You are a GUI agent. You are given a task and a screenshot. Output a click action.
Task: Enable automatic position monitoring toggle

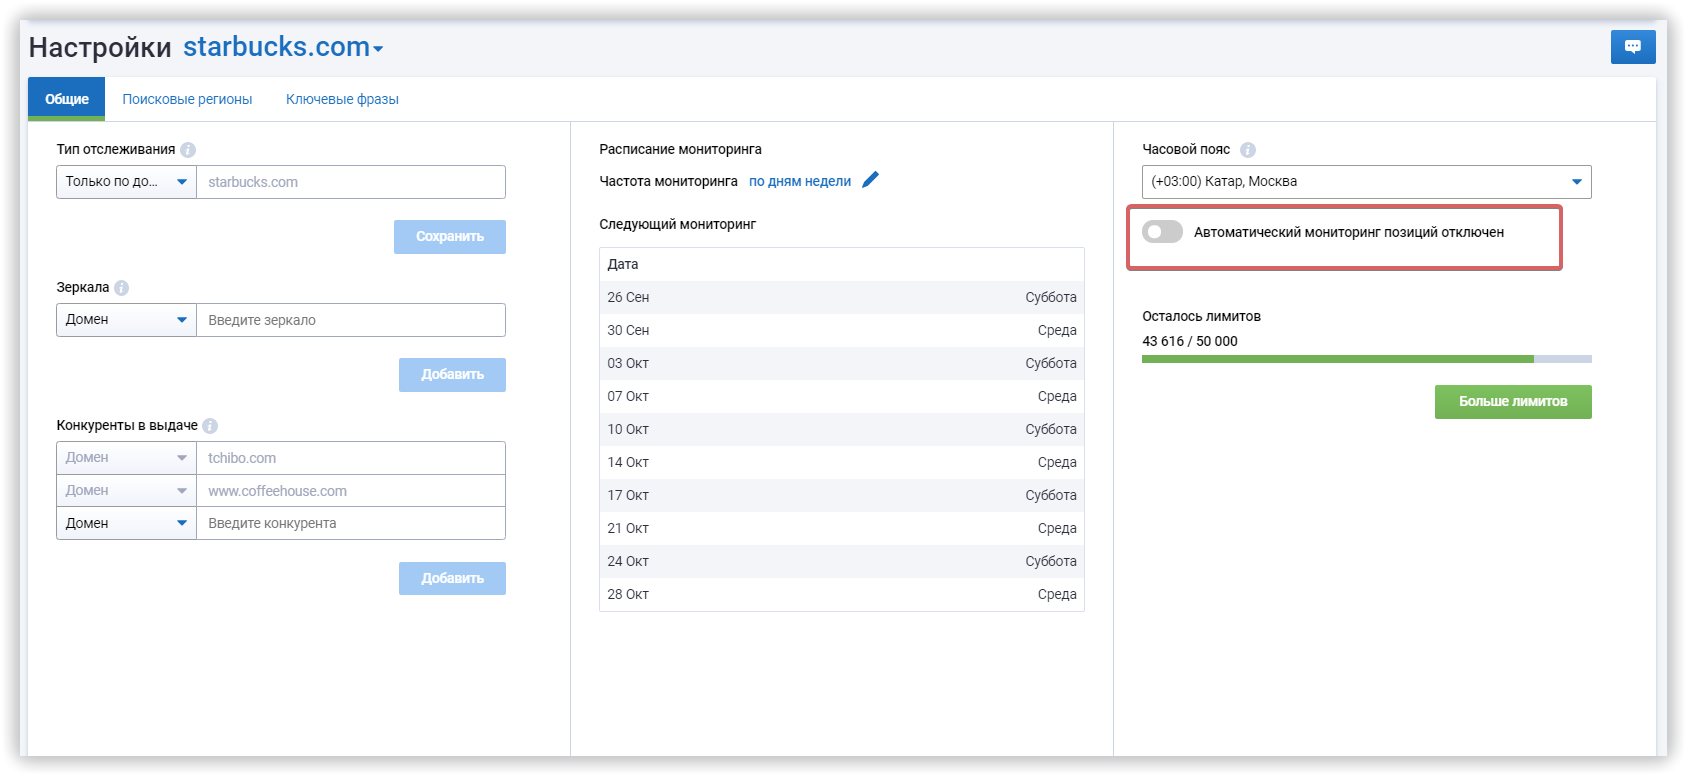coord(1162,232)
